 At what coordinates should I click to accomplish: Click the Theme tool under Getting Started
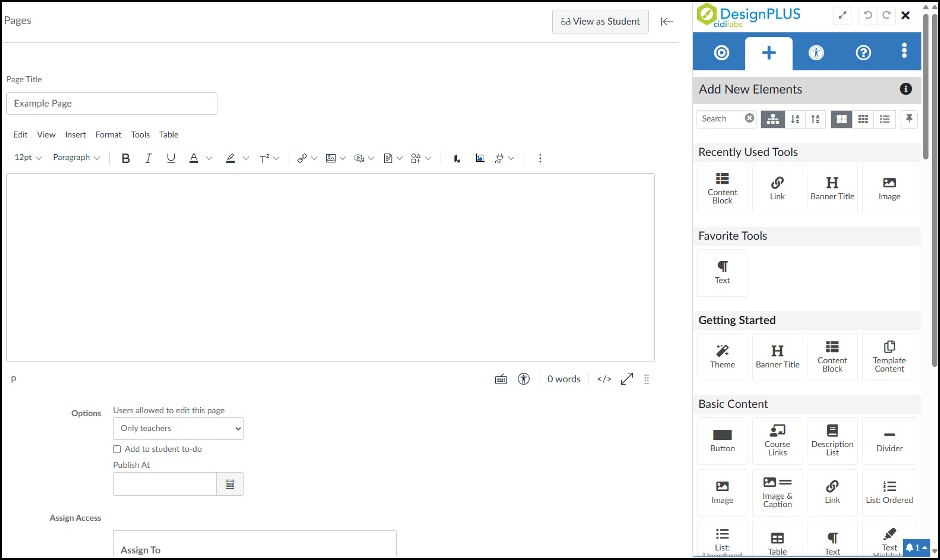click(722, 356)
